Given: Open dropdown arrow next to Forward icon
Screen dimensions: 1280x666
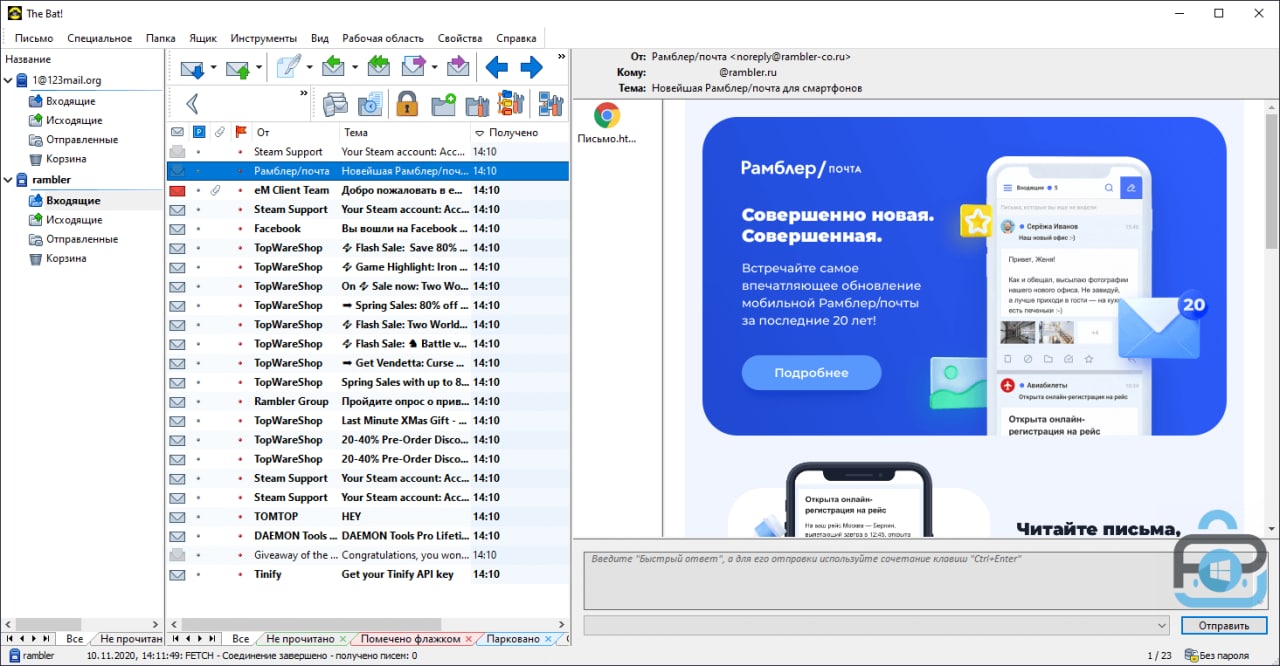Looking at the screenshot, I should pyautogui.click(x=434, y=68).
